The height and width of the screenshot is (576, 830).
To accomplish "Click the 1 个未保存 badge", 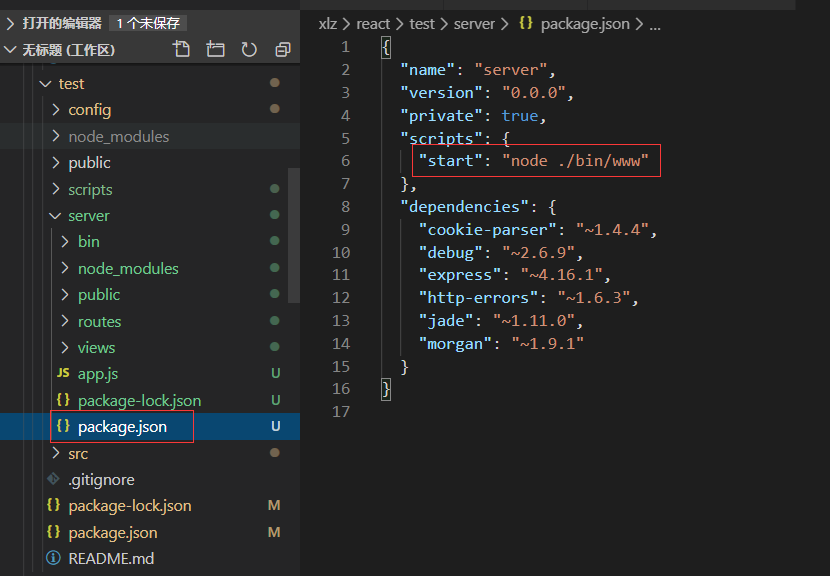I will point(148,23).
